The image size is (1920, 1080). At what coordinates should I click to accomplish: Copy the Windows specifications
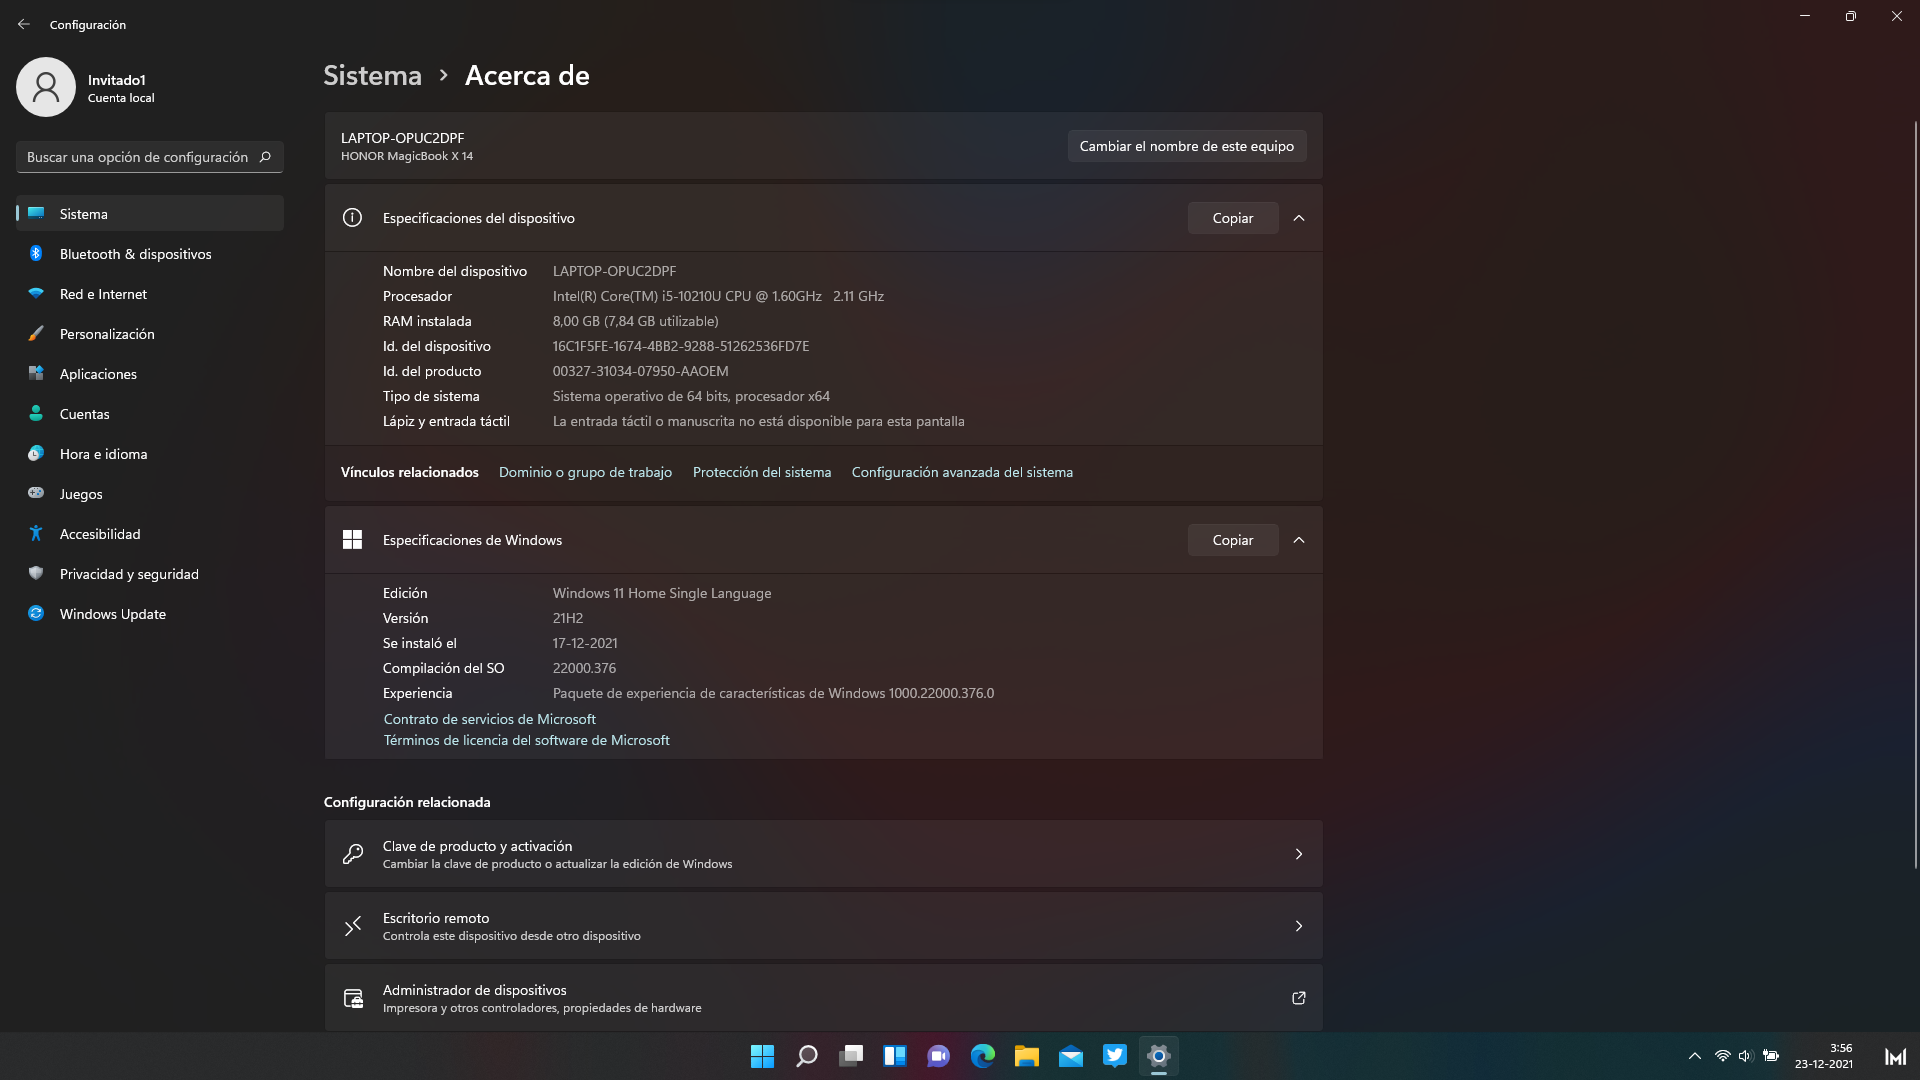coord(1232,540)
